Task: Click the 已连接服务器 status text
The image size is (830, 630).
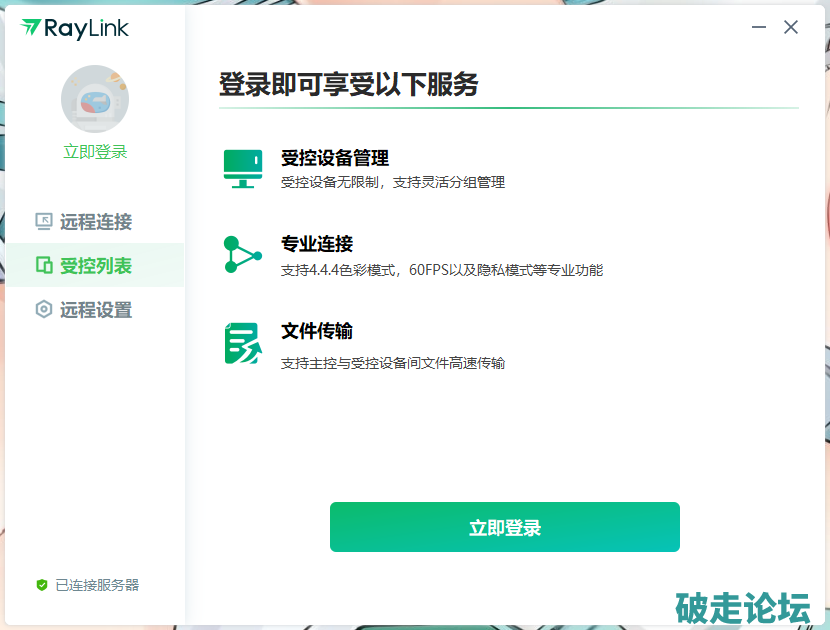Action: 97,585
